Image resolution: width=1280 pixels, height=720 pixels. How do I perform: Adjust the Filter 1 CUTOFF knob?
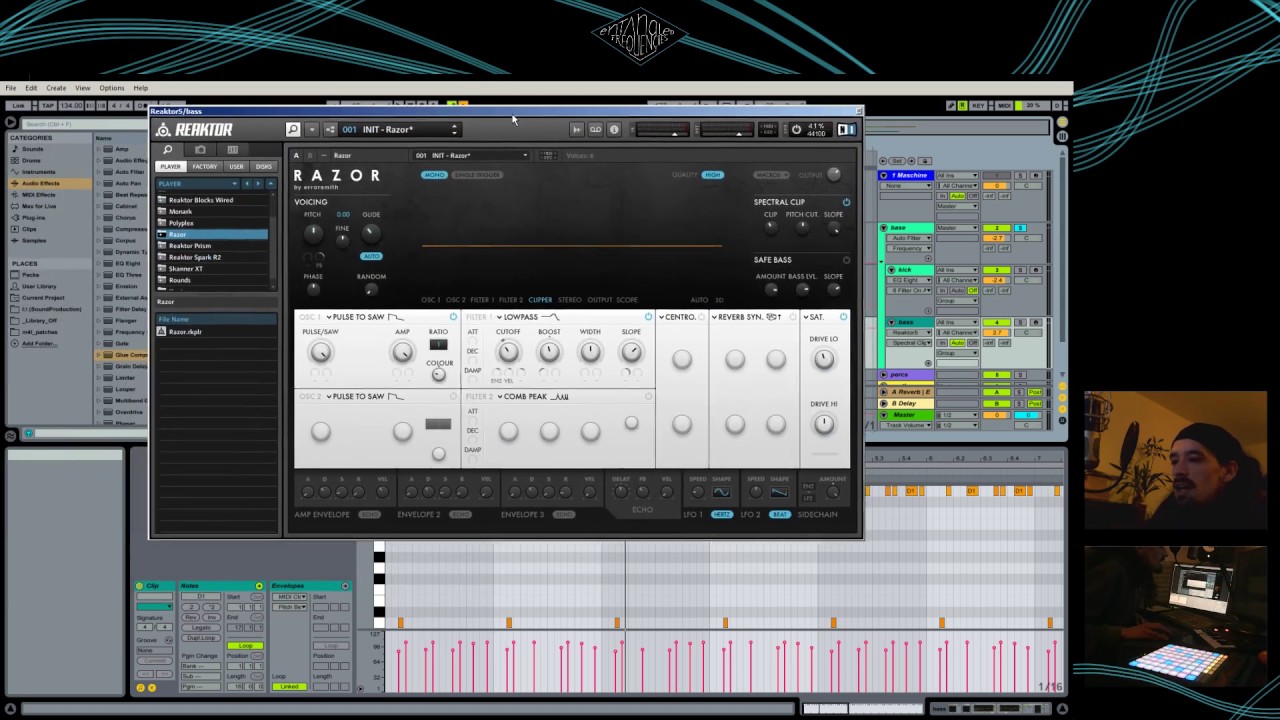pos(508,352)
